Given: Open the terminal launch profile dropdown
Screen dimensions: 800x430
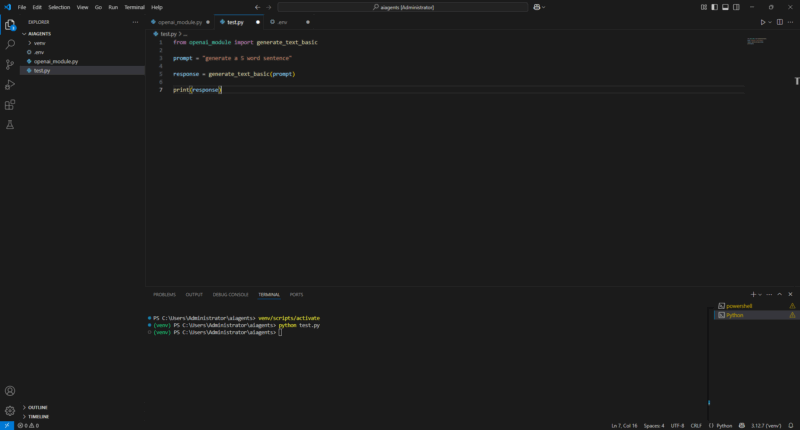Looking at the screenshot, I should pos(760,294).
